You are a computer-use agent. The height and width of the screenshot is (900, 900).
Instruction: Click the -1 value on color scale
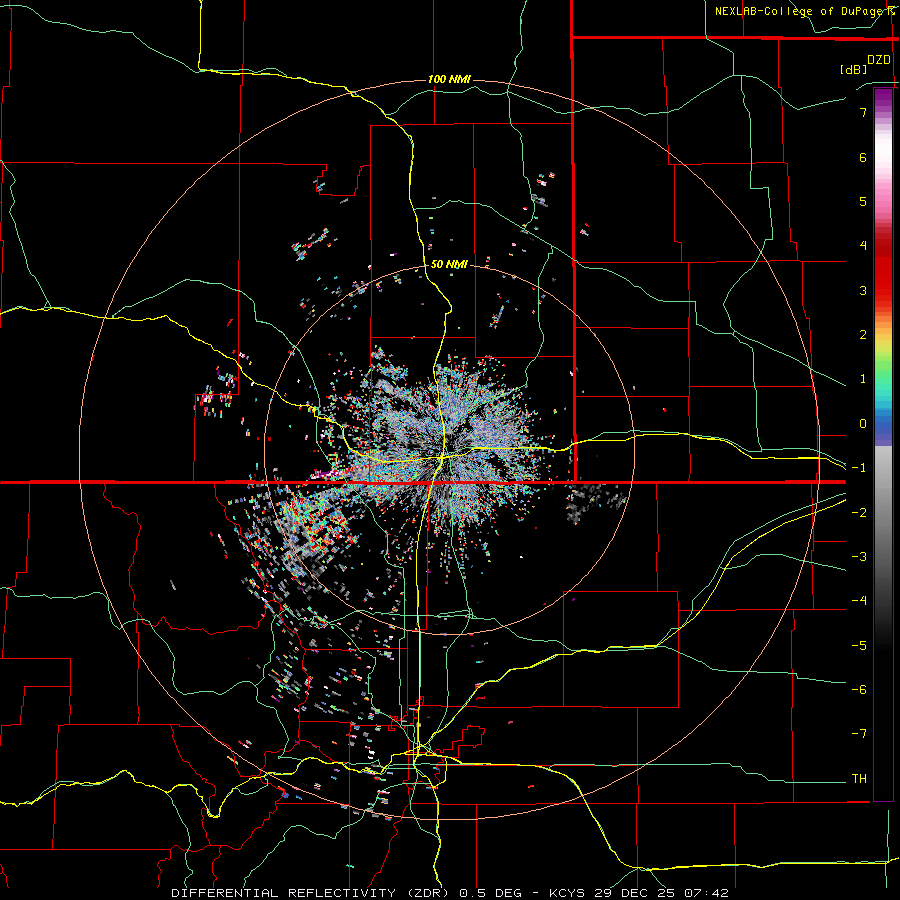pos(859,468)
